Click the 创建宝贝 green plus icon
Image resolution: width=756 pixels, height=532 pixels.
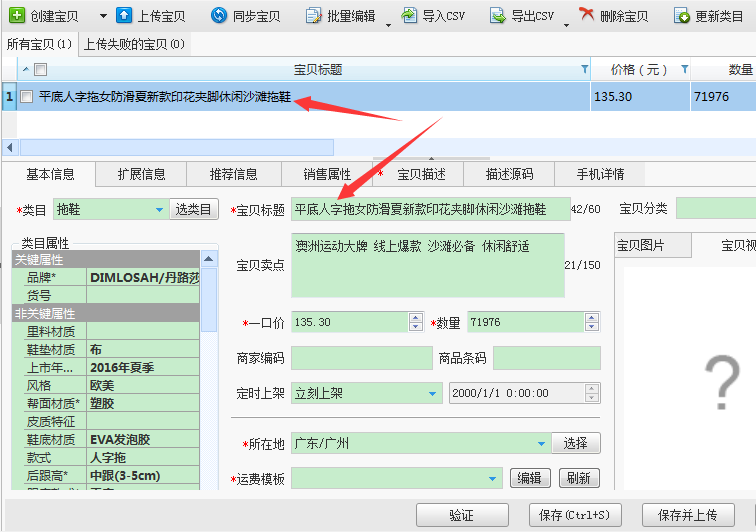[17, 16]
